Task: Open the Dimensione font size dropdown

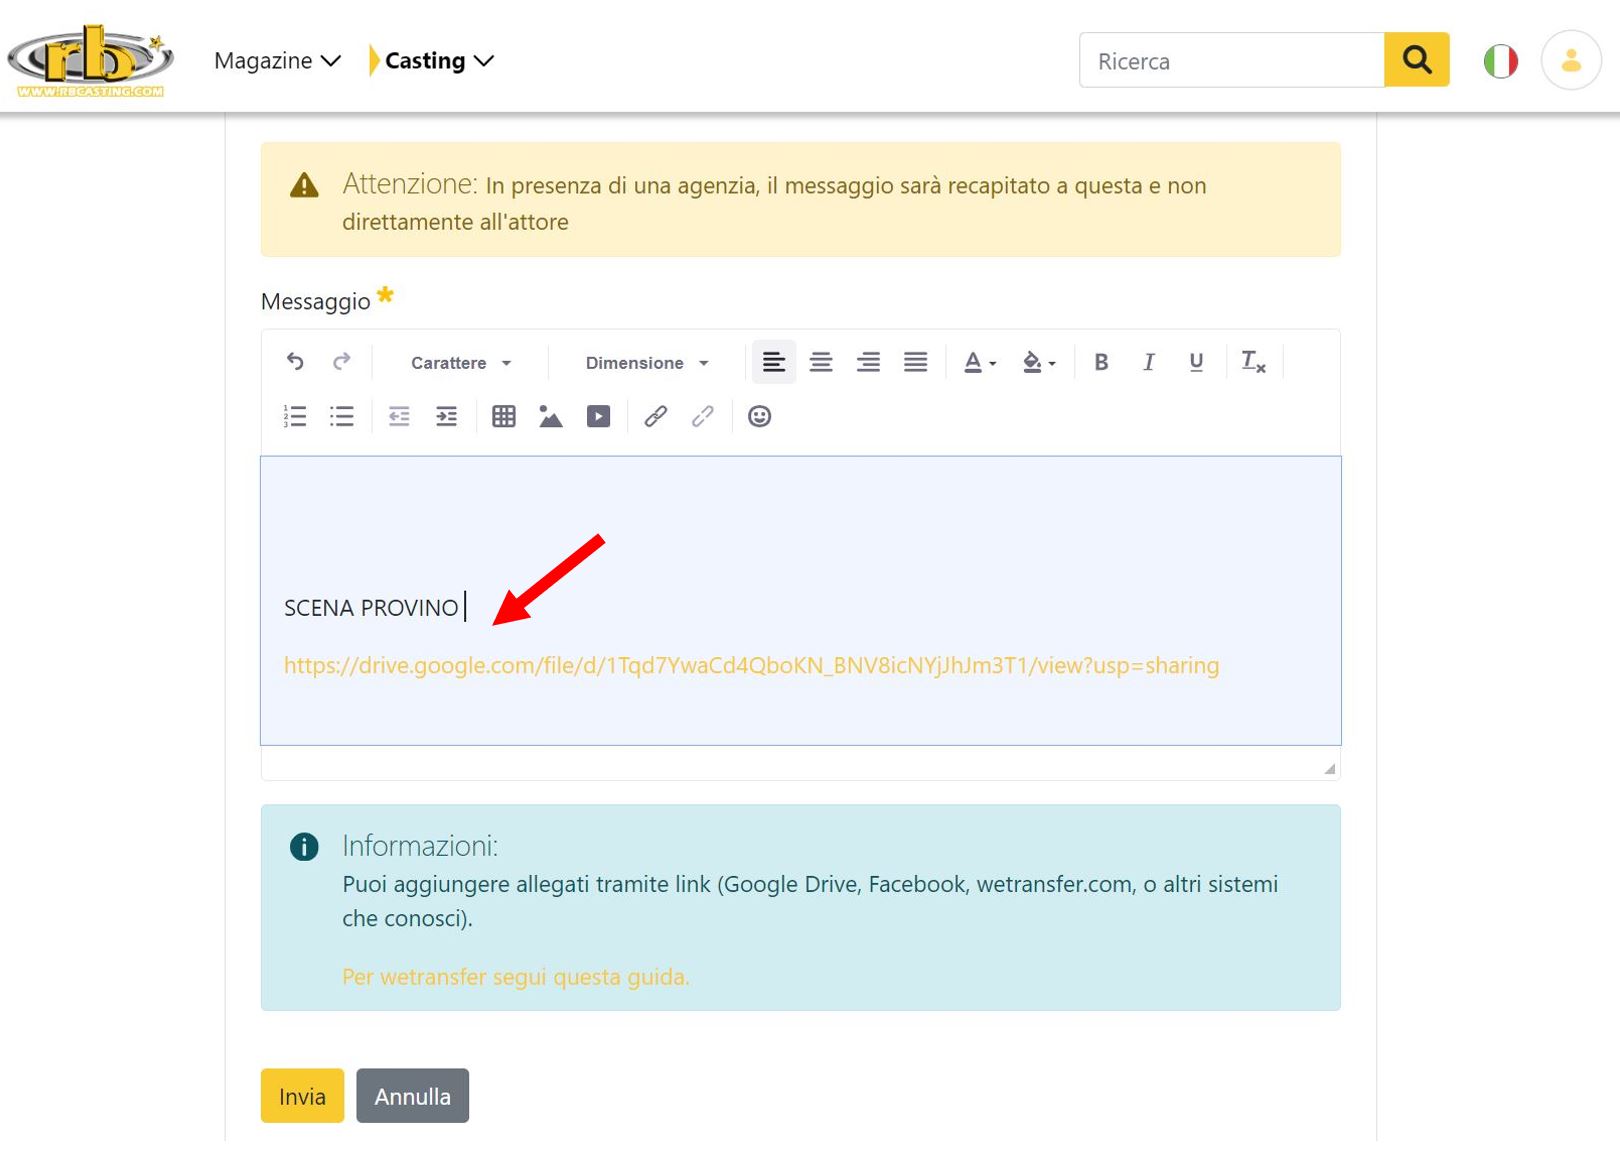Action: pos(647,363)
